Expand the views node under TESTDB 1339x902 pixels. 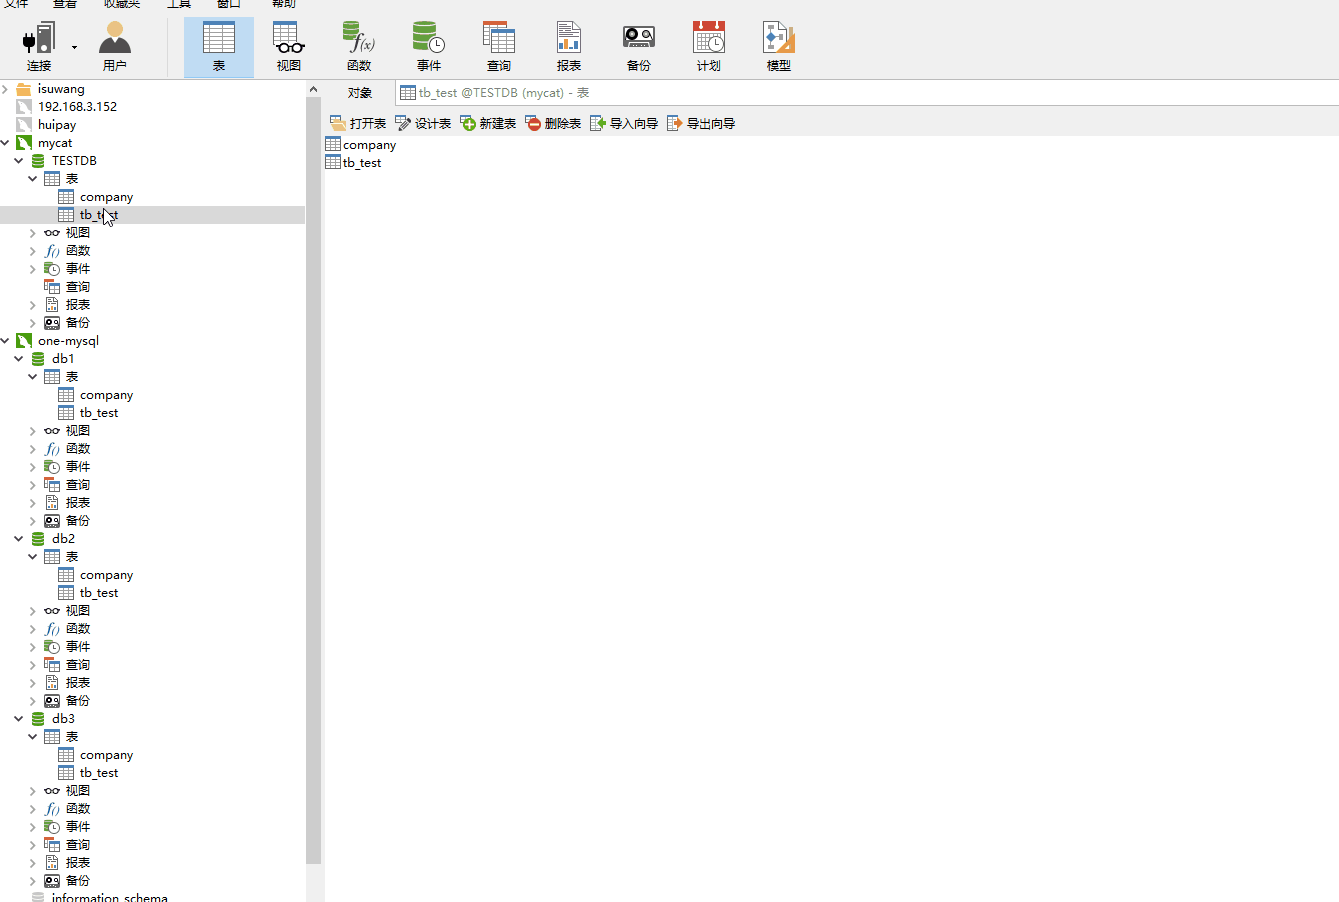tap(32, 233)
